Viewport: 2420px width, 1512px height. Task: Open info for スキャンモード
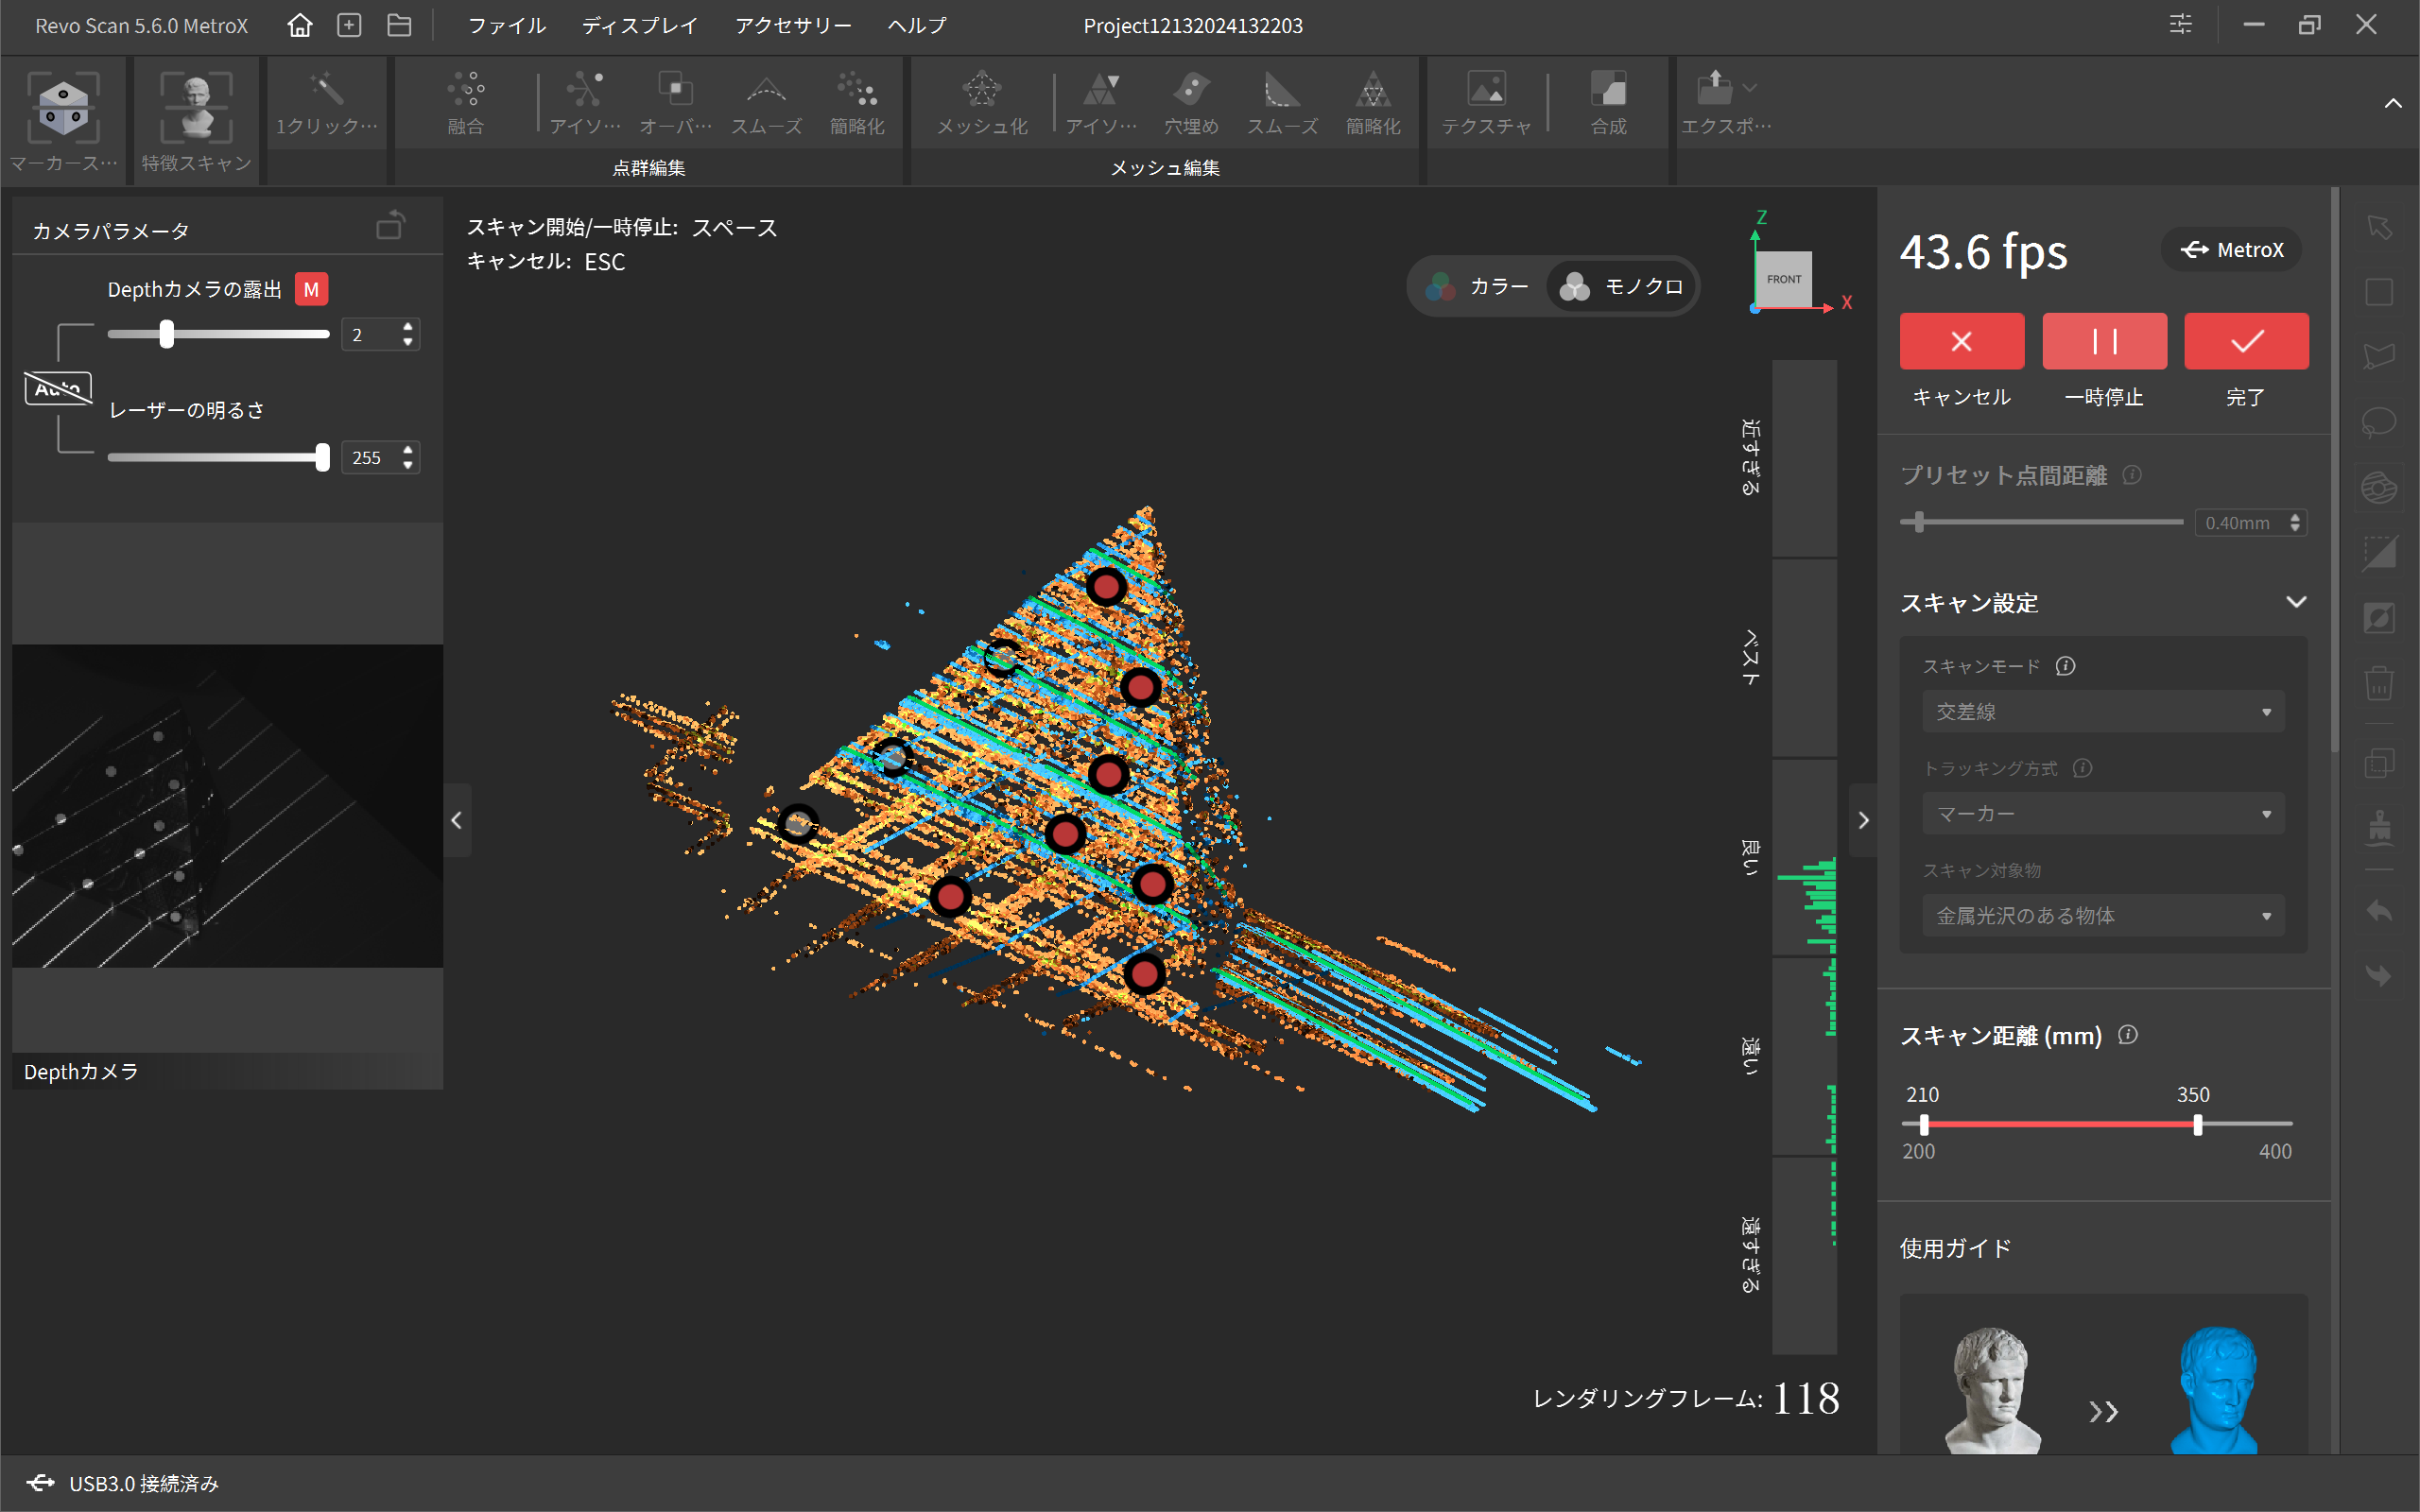(2065, 665)
